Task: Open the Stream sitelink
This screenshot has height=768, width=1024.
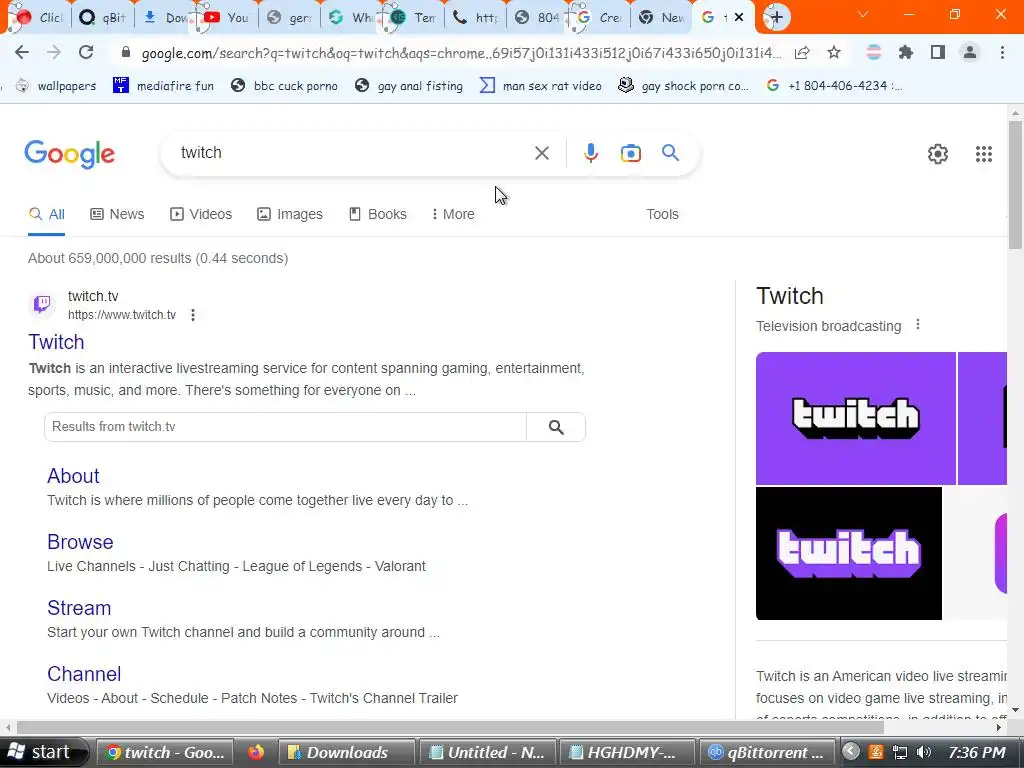Action: (x=79, y=608)
